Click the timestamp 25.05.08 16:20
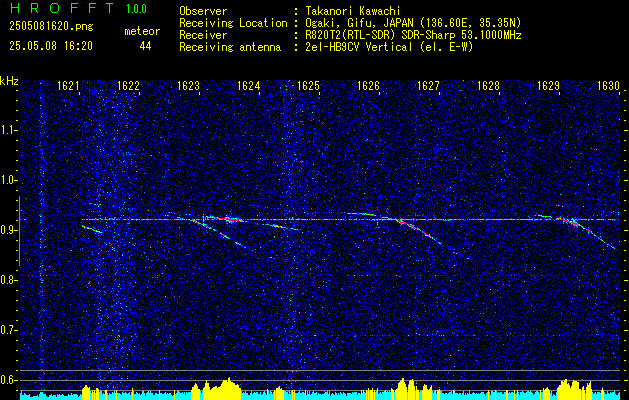 point(51,46)
